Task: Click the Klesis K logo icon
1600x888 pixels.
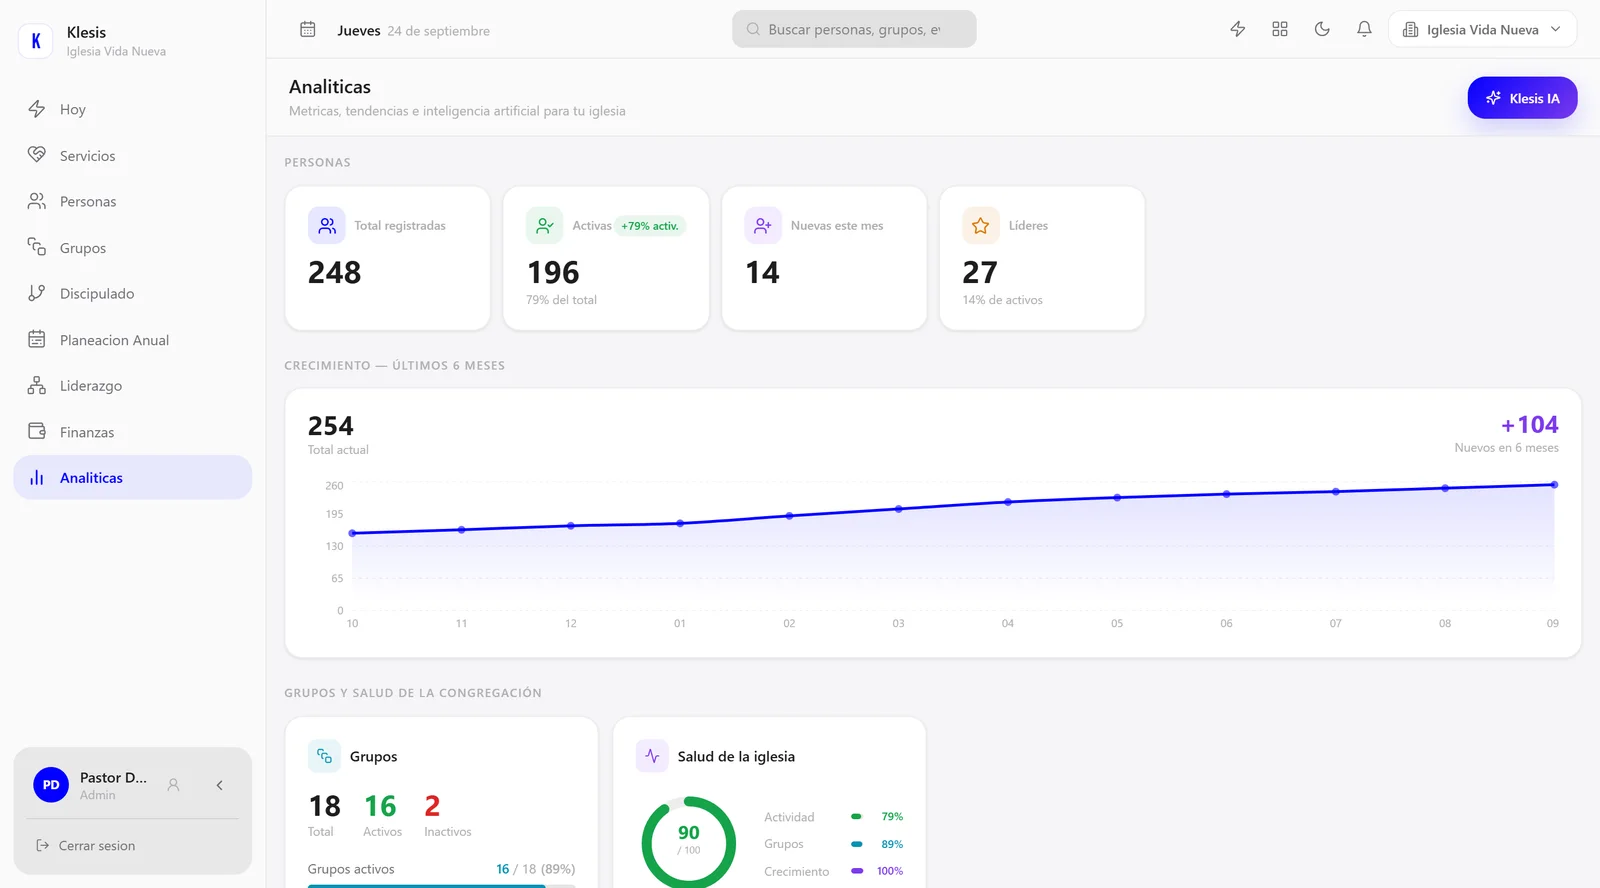Action: coord(36,41)
